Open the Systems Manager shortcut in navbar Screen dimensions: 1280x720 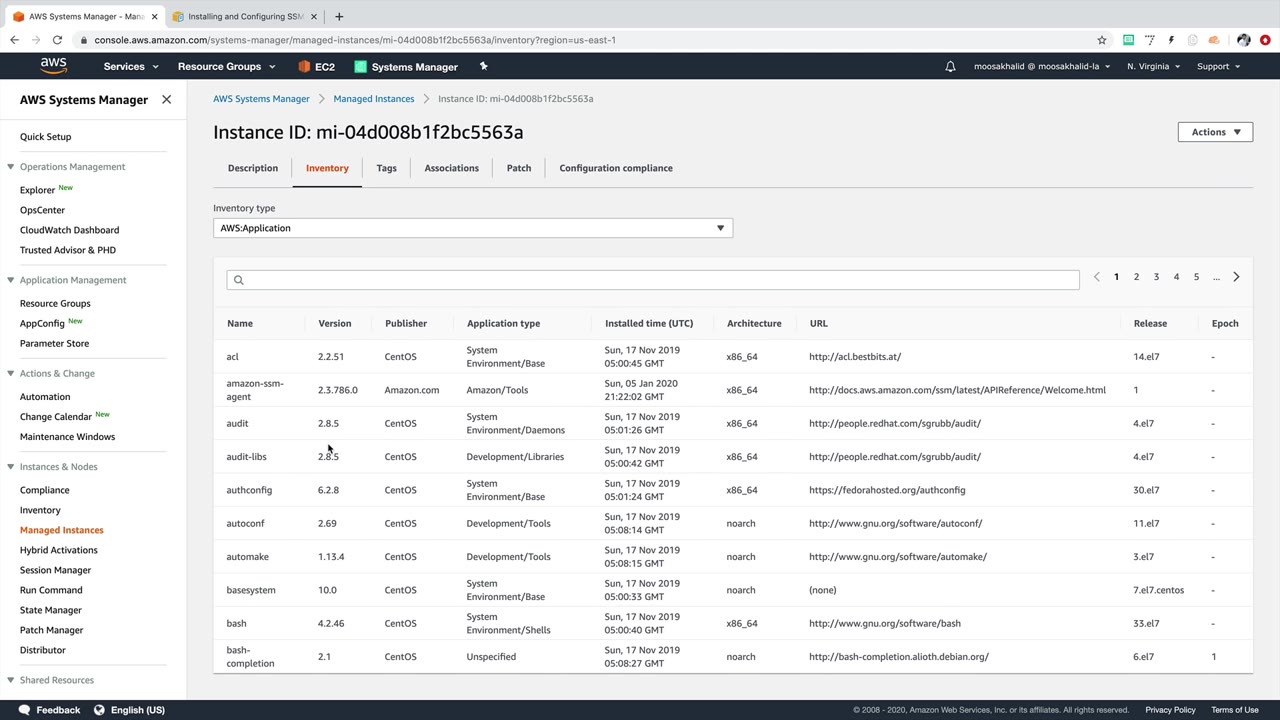point(406,67)
